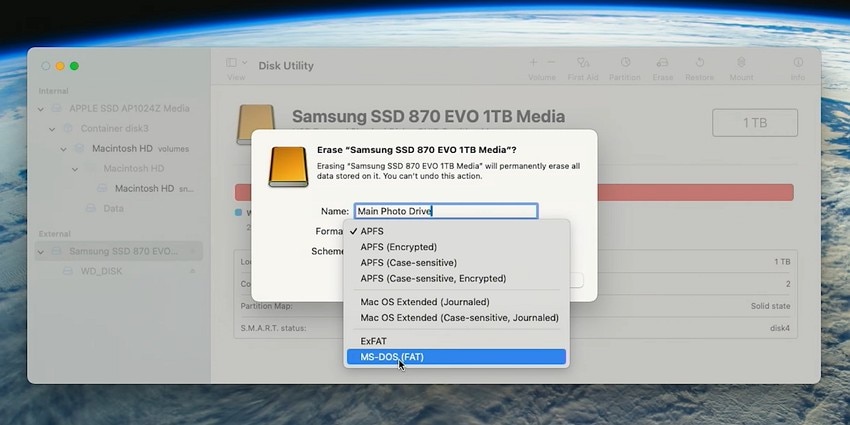850x425 pixels.
Task: Click the 1 TB capacity box
Action: [x=755, y=123]
